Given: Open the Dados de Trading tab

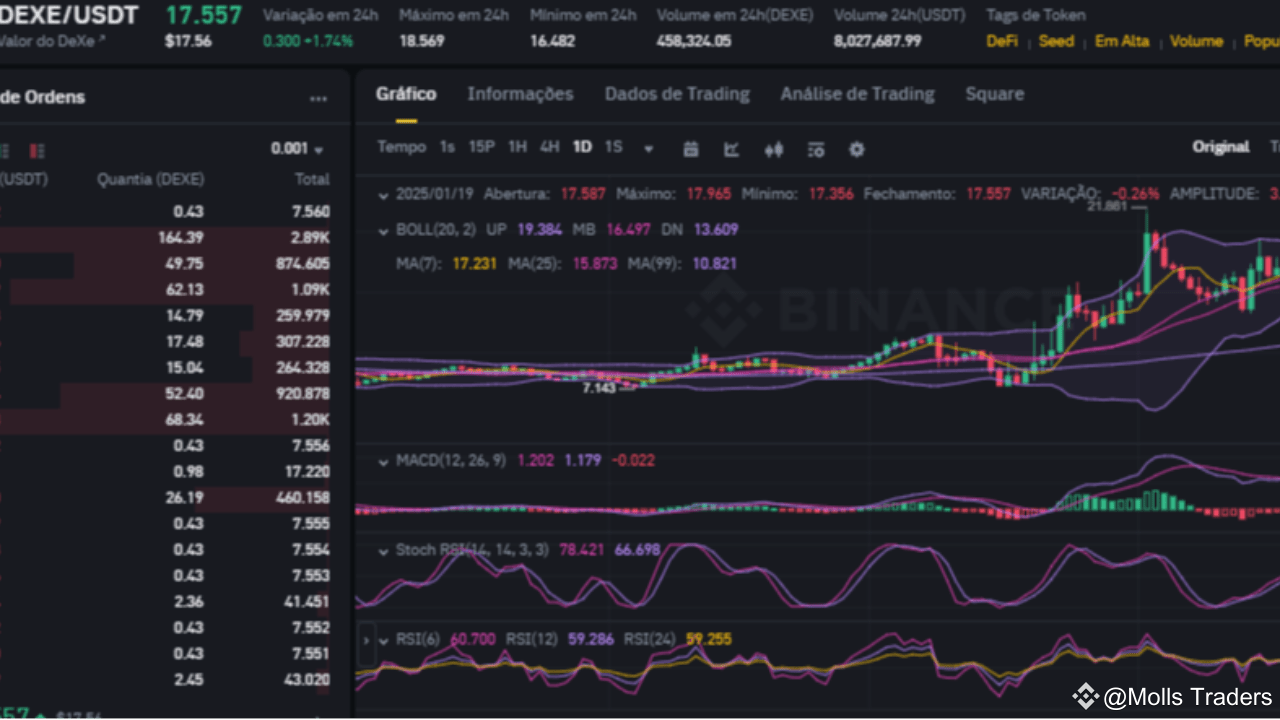Looking at the screenshot, I should click(x=677, y=94).
